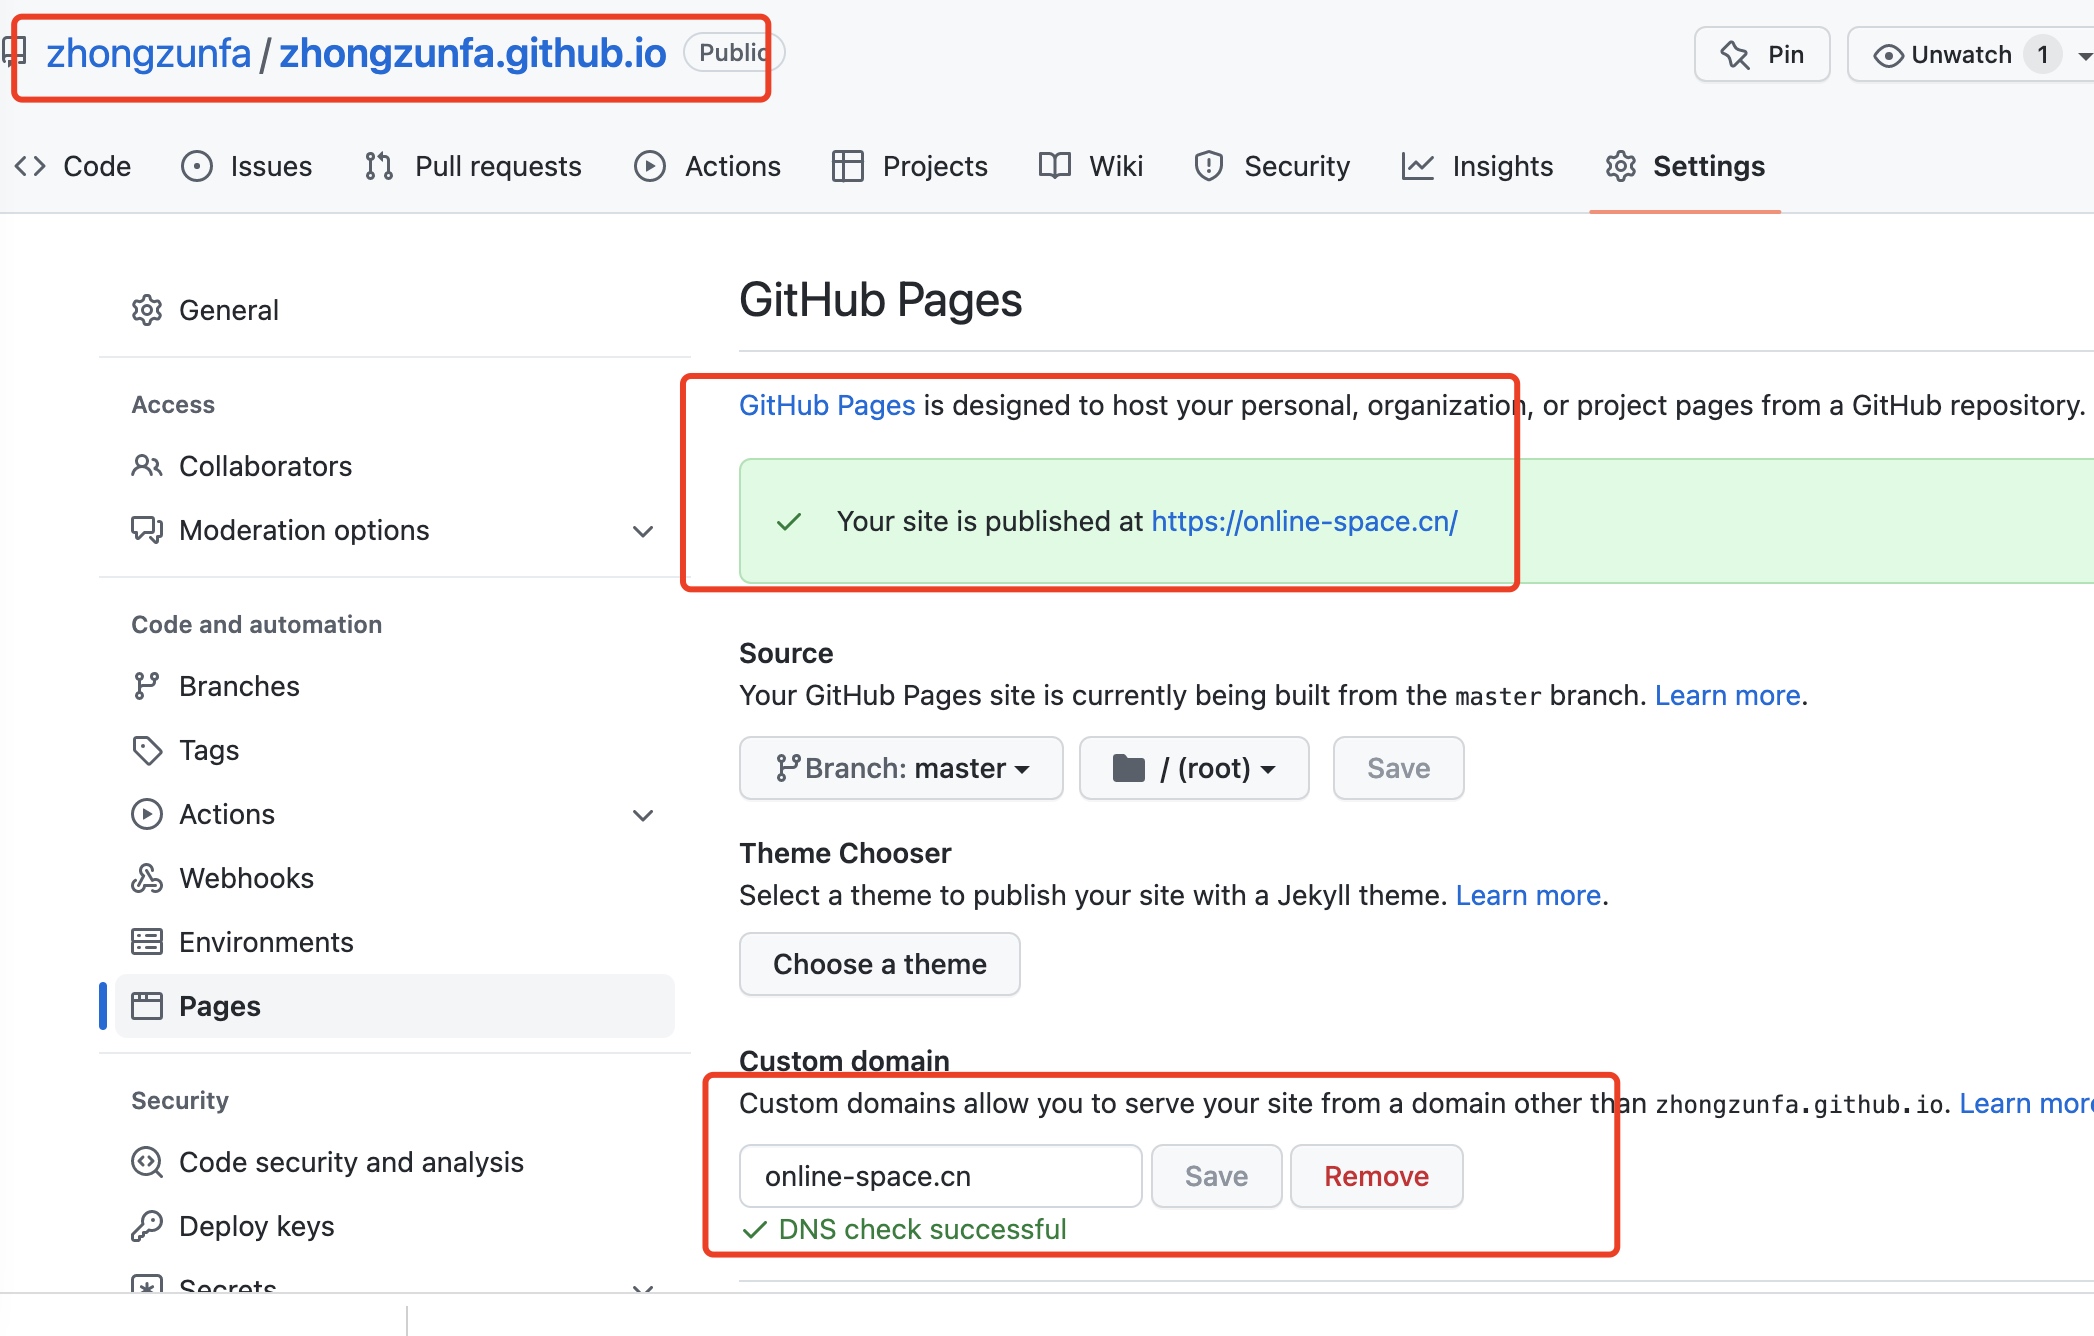Click the Deploy keys key icon

pos(147,1226)
